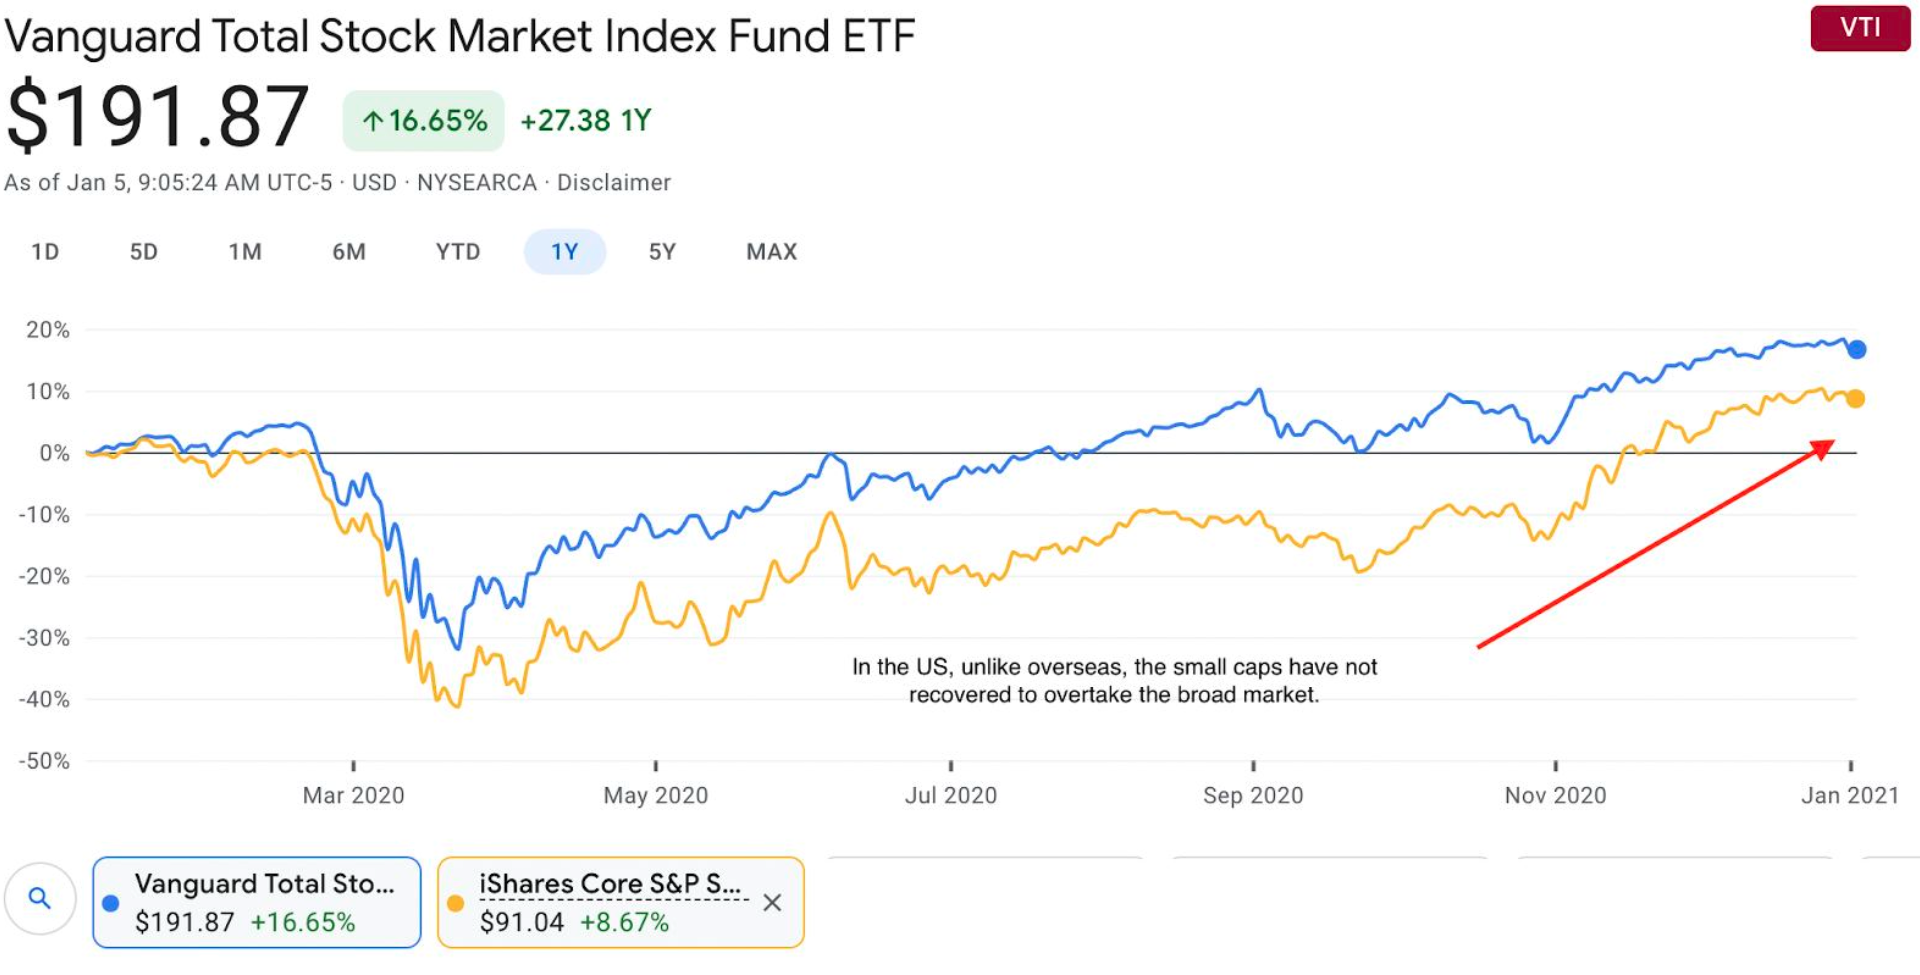Click the search magnifier icon
The width and height of the screenshot is (1920, 975).
(x=40, y=898)
